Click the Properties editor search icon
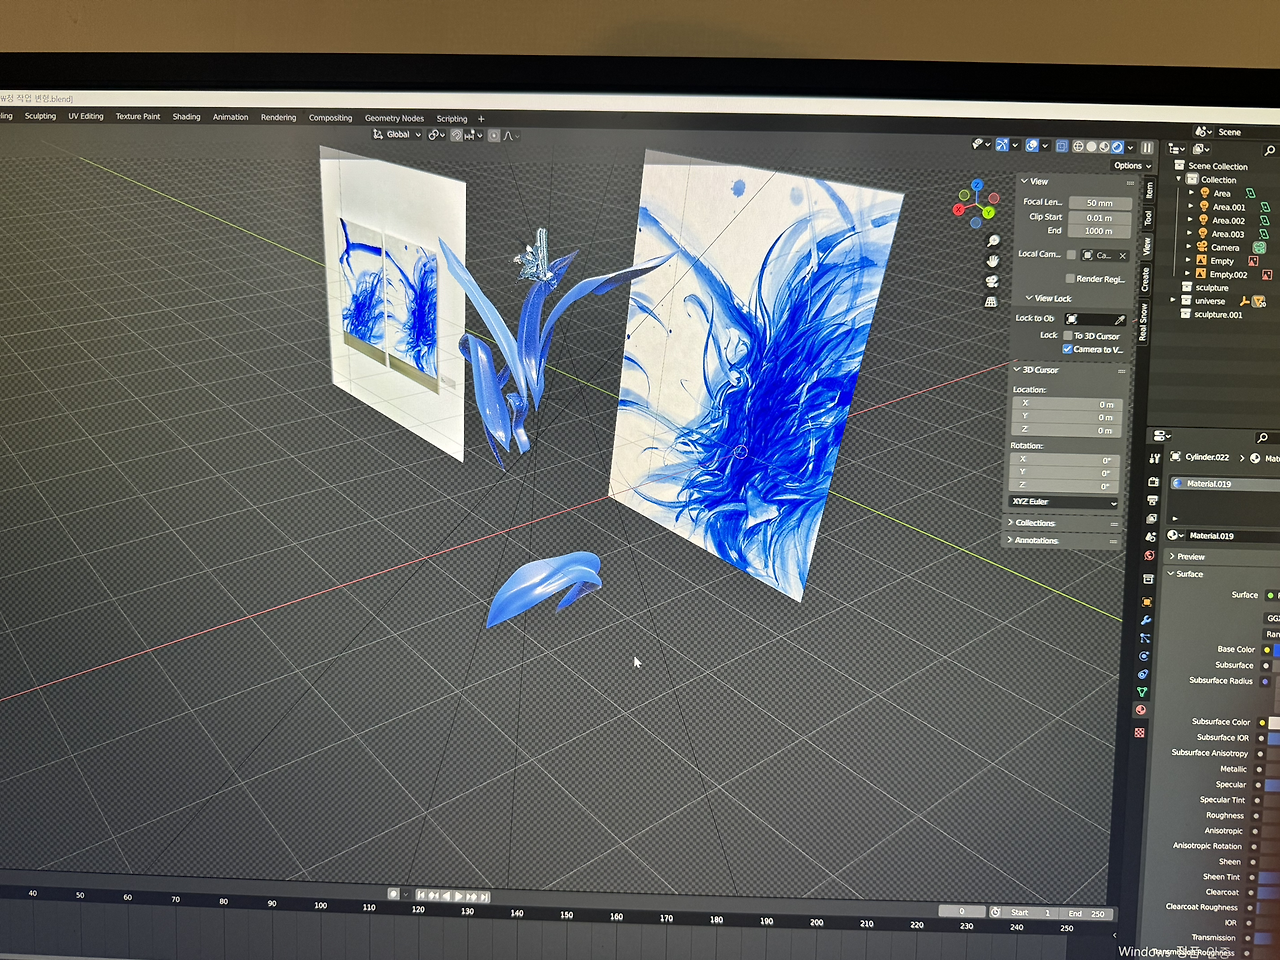 point(1262,438)
